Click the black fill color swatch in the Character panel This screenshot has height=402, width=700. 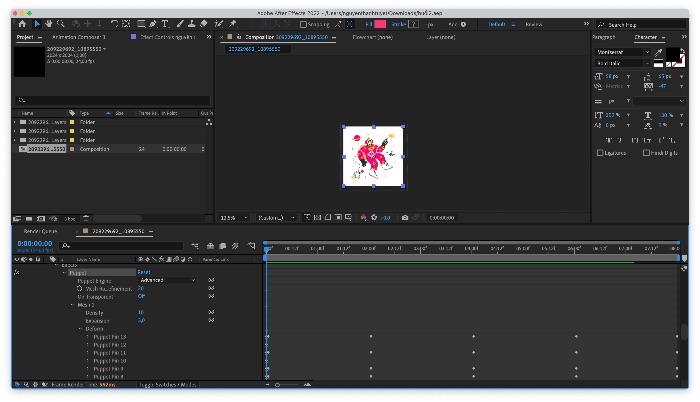coord(672,54)
